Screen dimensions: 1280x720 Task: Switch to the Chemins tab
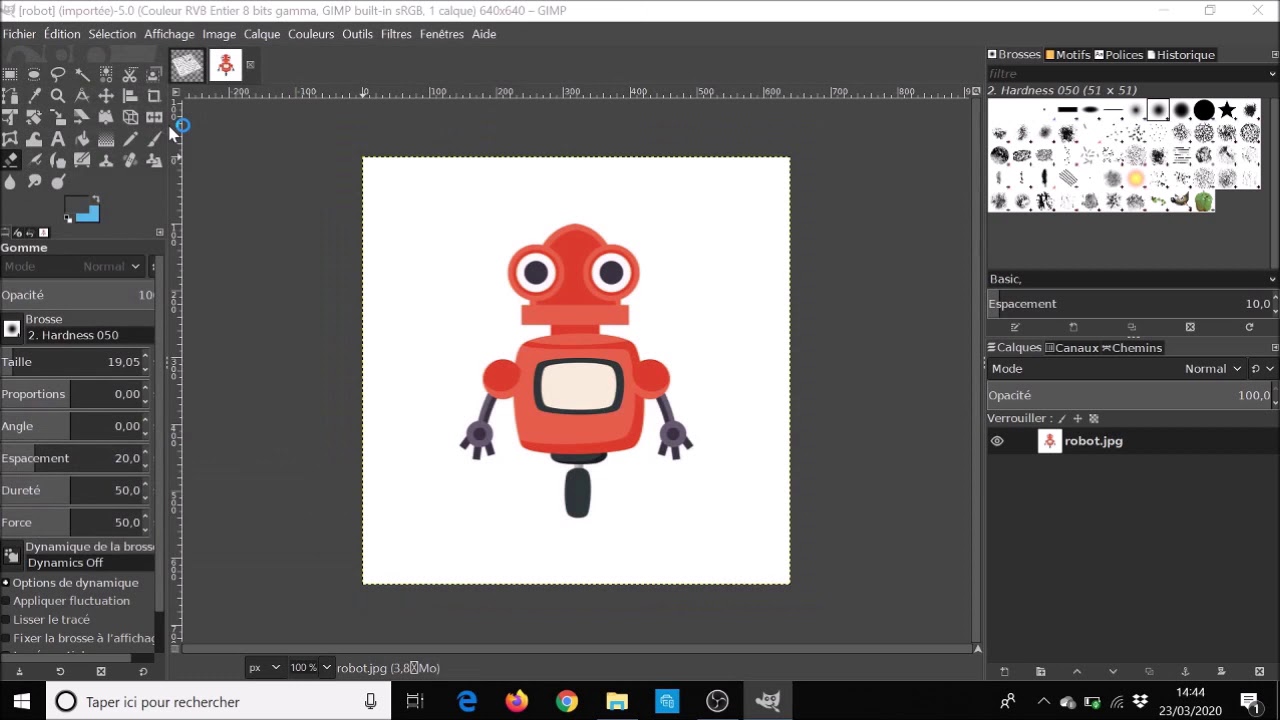1132,348
